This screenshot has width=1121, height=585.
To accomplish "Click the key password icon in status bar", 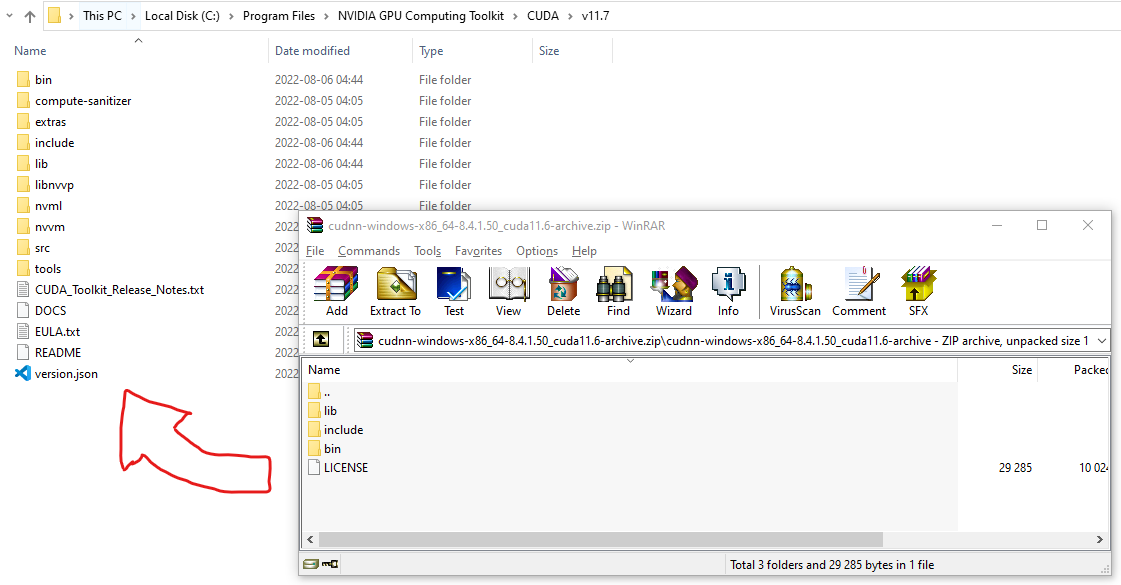I will coord(330,564).
